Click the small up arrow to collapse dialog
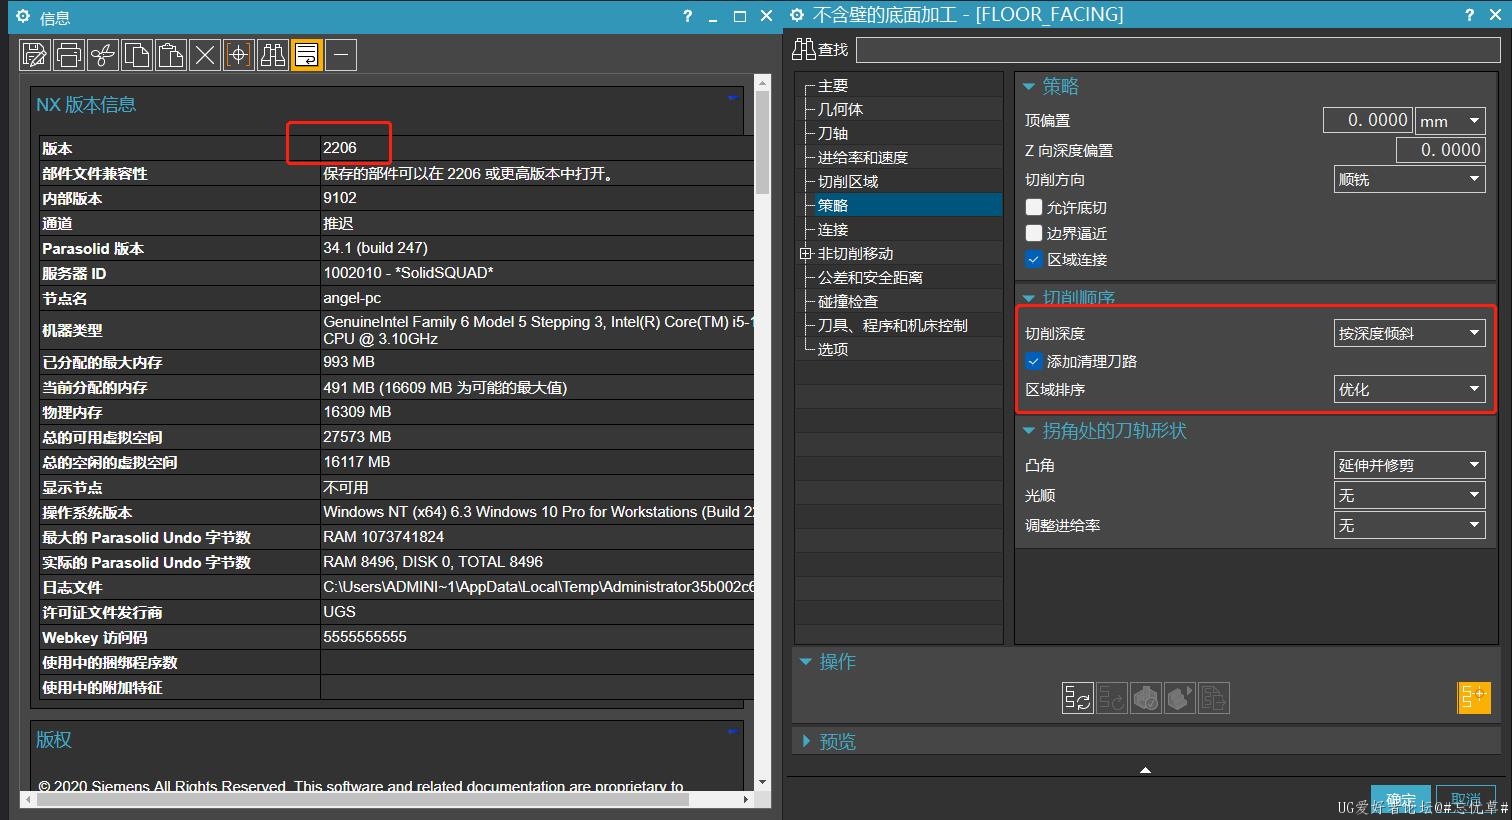 point(1145,770)
